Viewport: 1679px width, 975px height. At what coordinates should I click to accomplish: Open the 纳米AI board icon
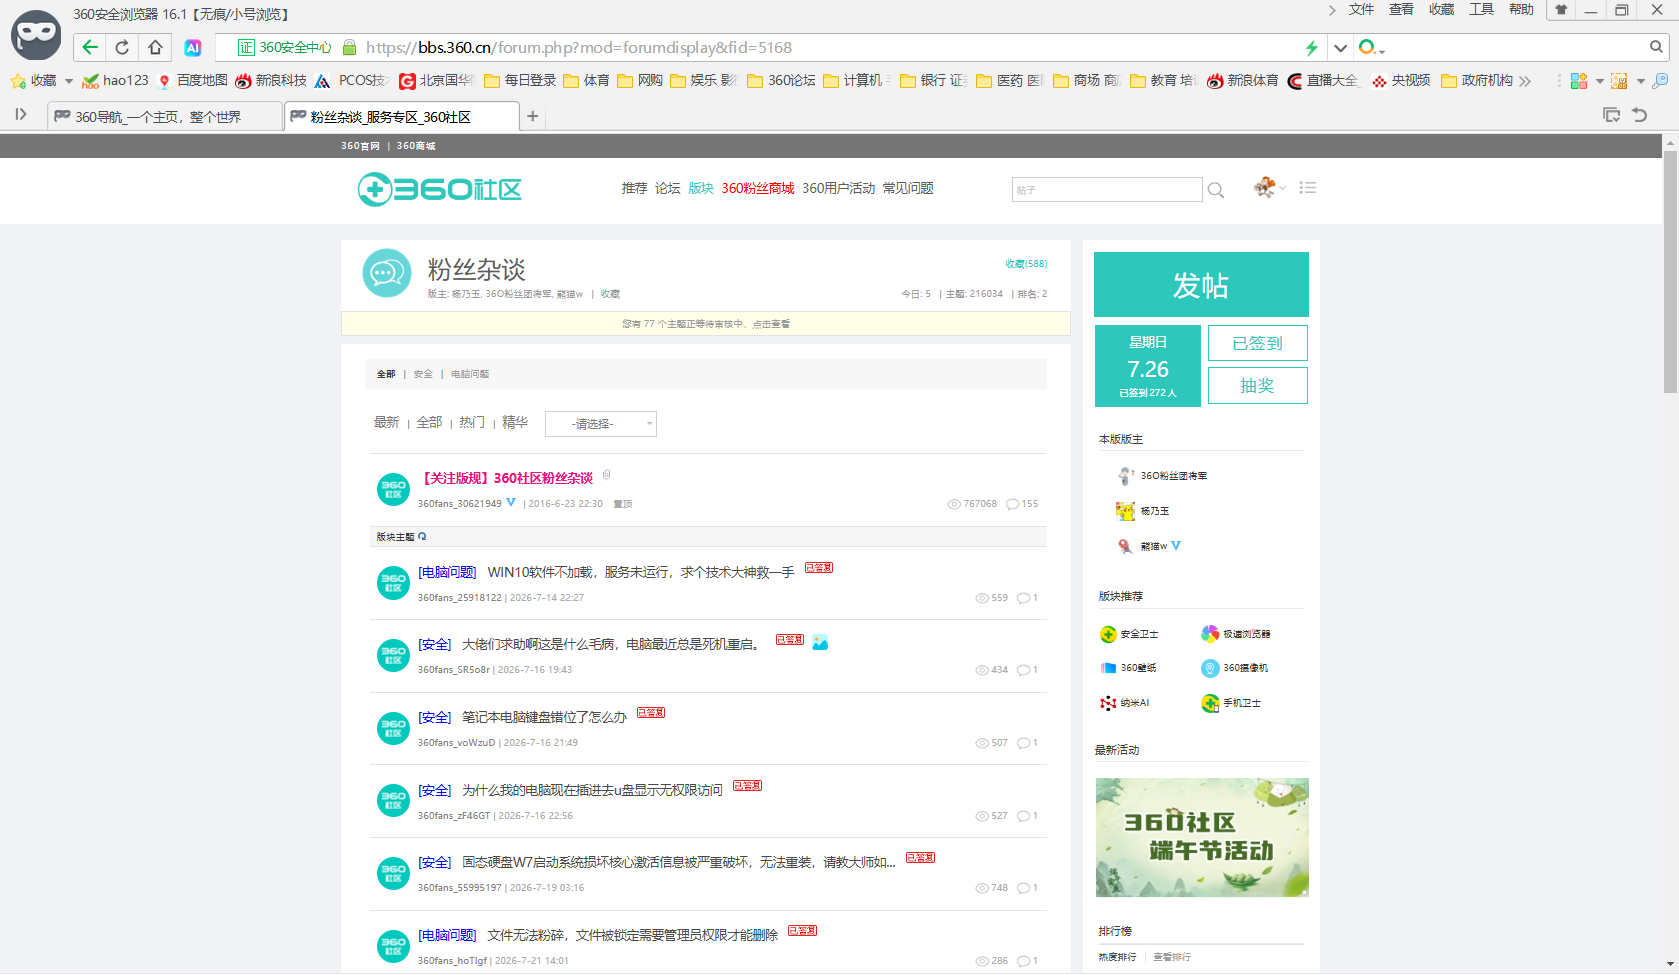coord(1108,703)
